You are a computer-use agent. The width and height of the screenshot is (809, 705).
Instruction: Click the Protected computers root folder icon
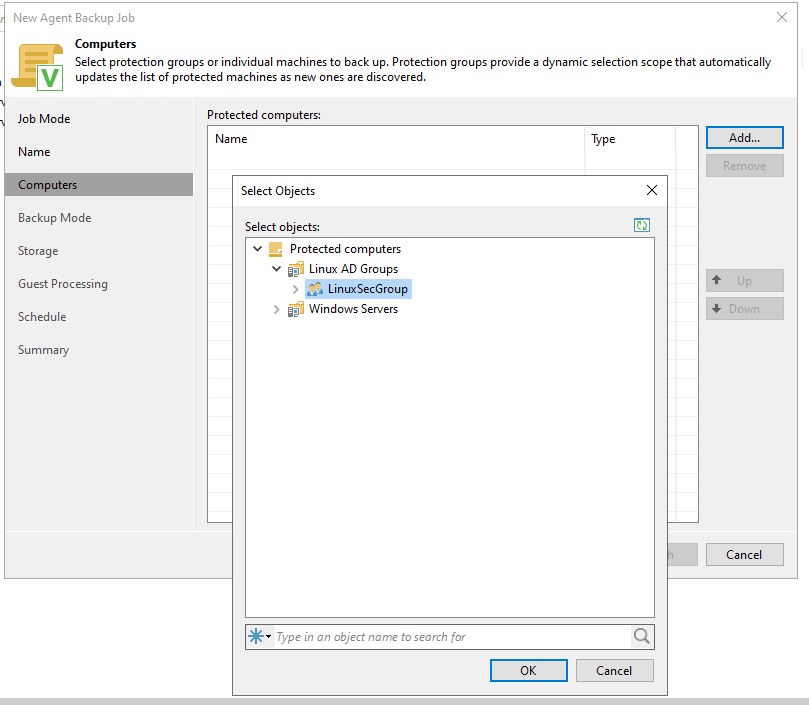(x=276, y=249)
